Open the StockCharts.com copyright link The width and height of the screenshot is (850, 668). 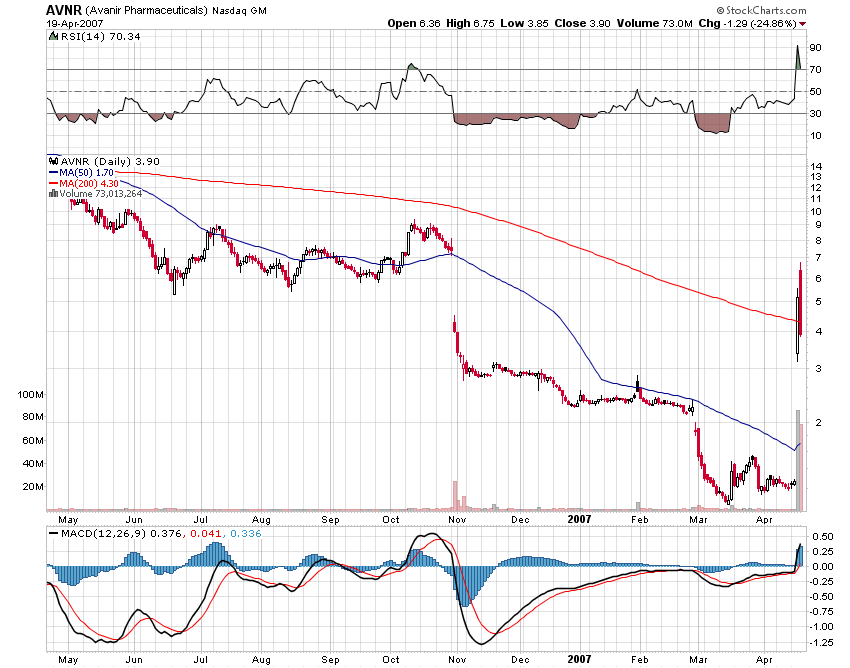pyautogui.click(x=761, y=10)
